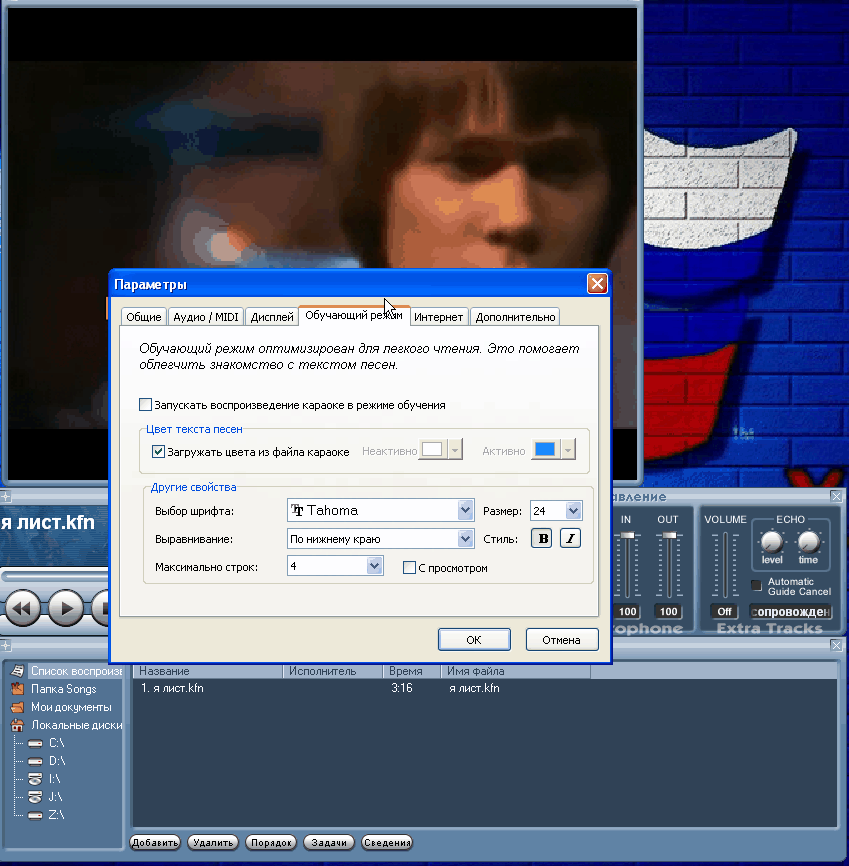Select the D:\ drive icon
Screen dimensions: 849x866
coord(35,762)
